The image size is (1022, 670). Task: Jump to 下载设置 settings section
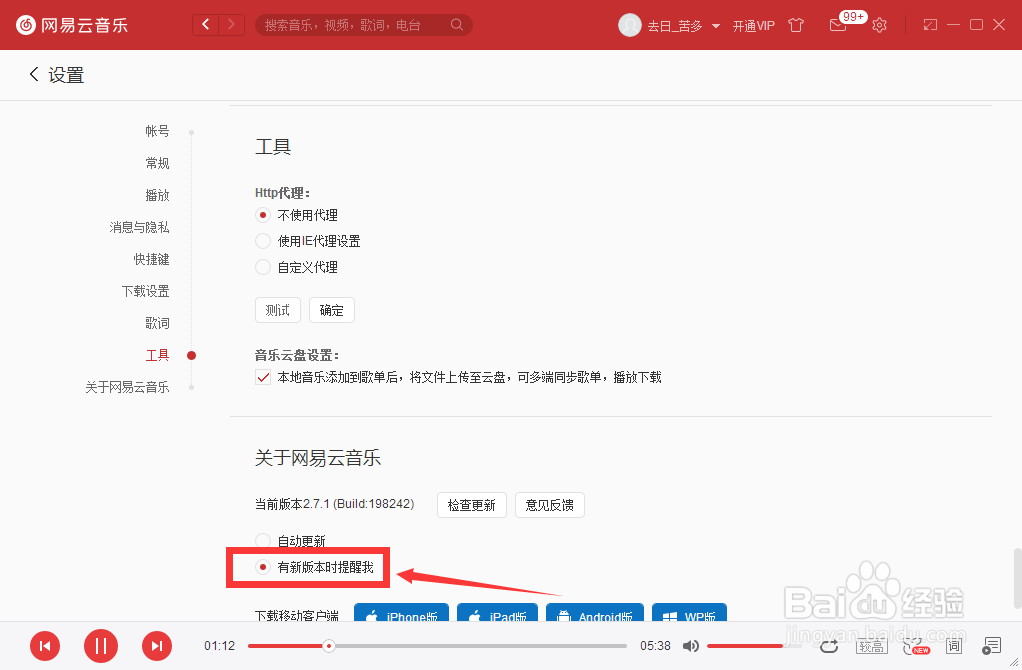coord(145,291)
